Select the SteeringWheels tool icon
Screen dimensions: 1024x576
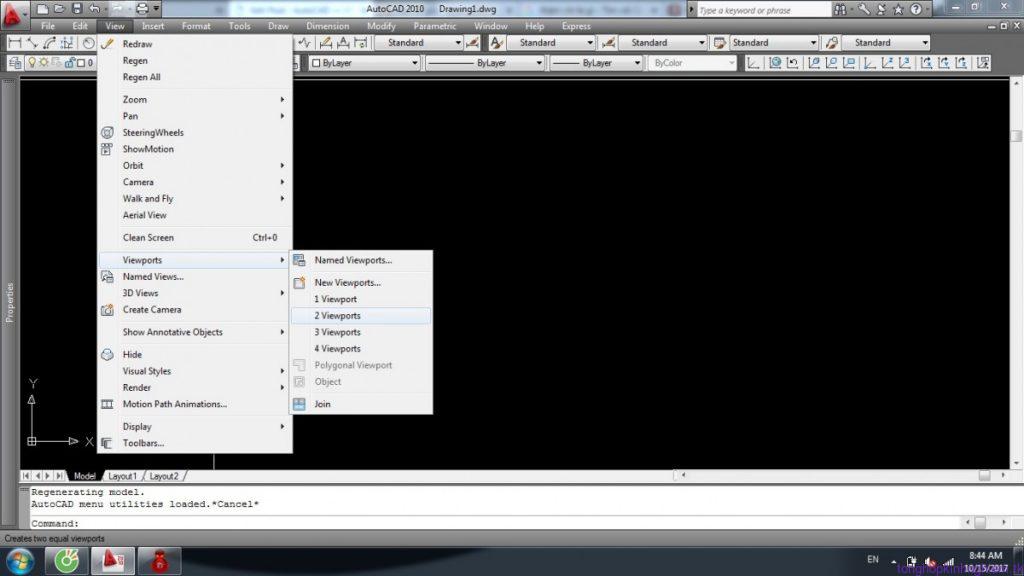coord(107,132)
